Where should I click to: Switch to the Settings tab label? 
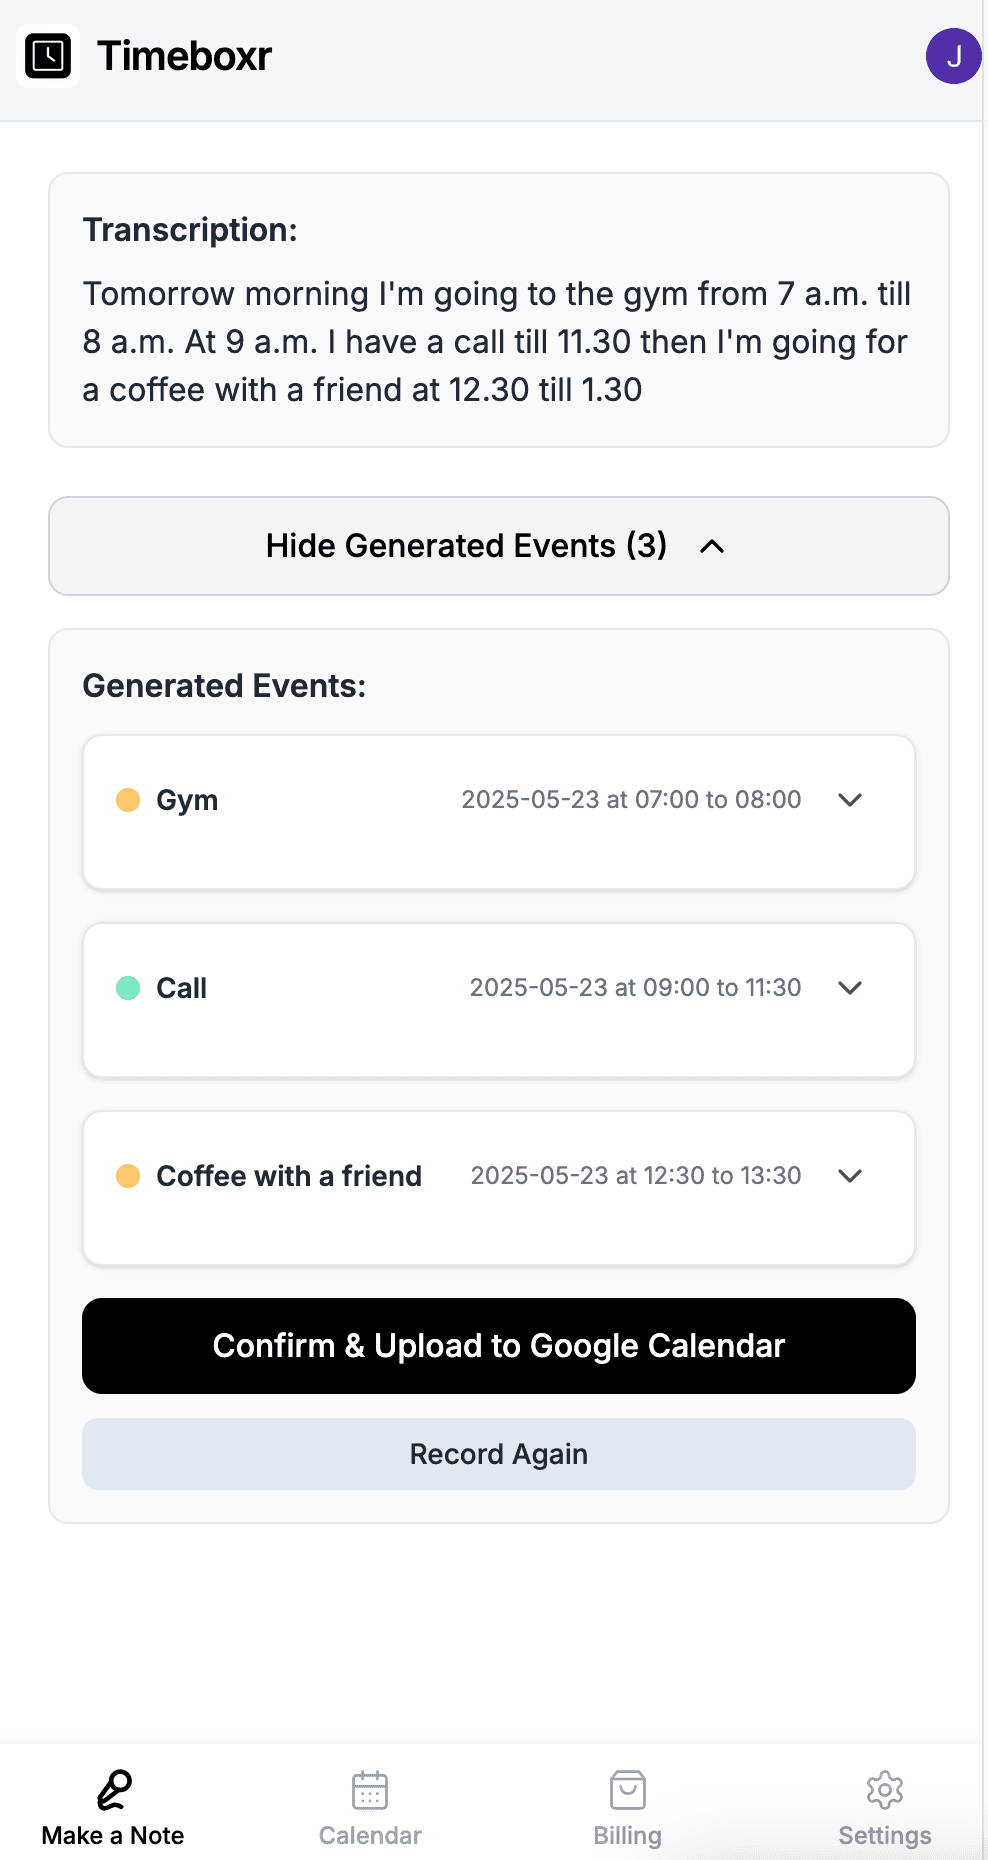click(x=885, y=1836)
